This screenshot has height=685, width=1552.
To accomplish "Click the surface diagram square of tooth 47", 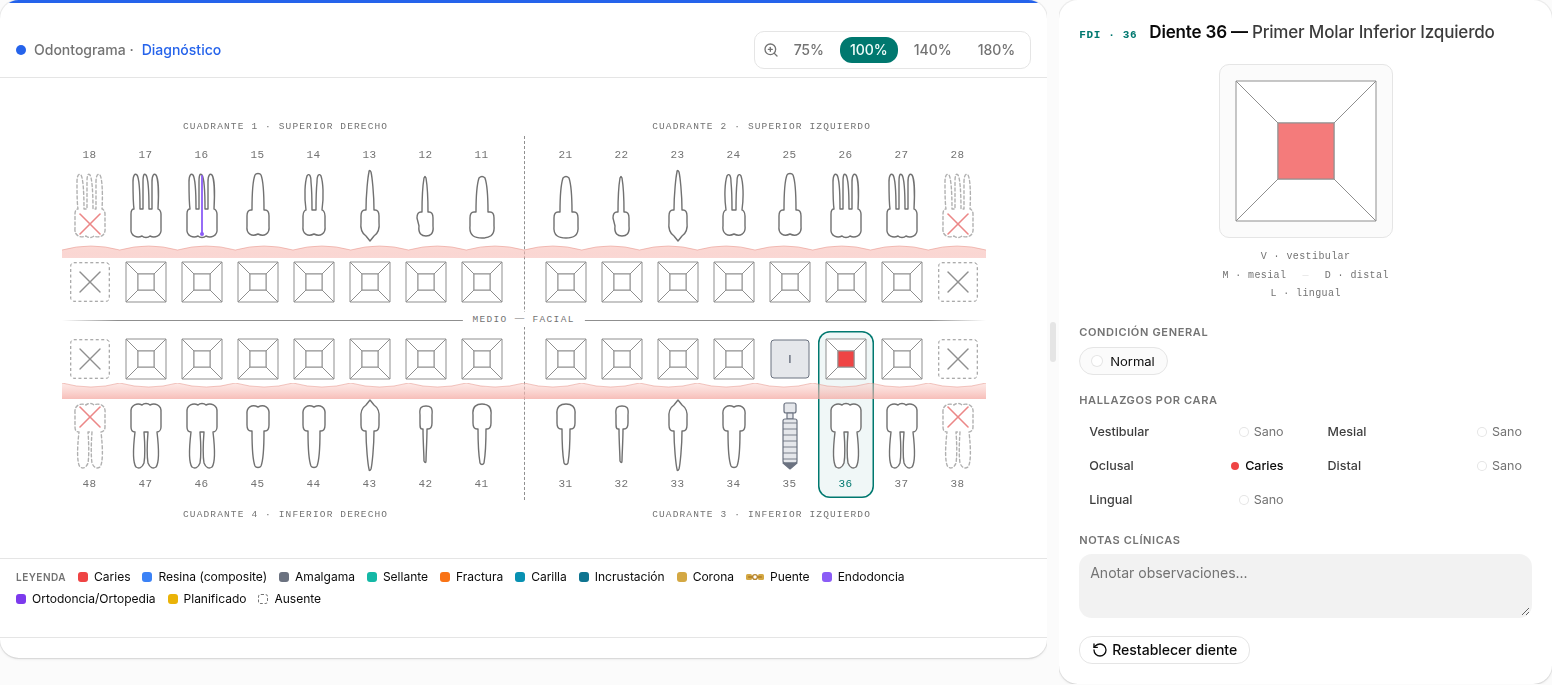I will click(146, 359).
